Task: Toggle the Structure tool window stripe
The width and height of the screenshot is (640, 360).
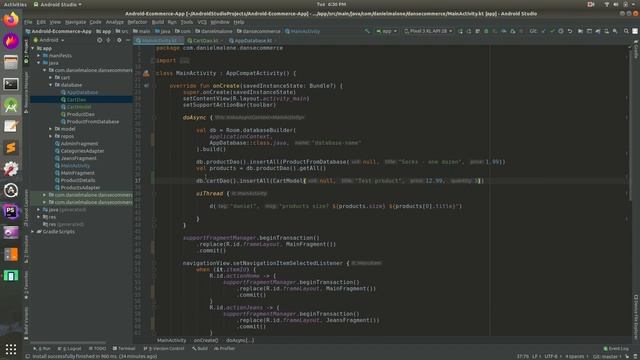Action: tap(26, 249)
